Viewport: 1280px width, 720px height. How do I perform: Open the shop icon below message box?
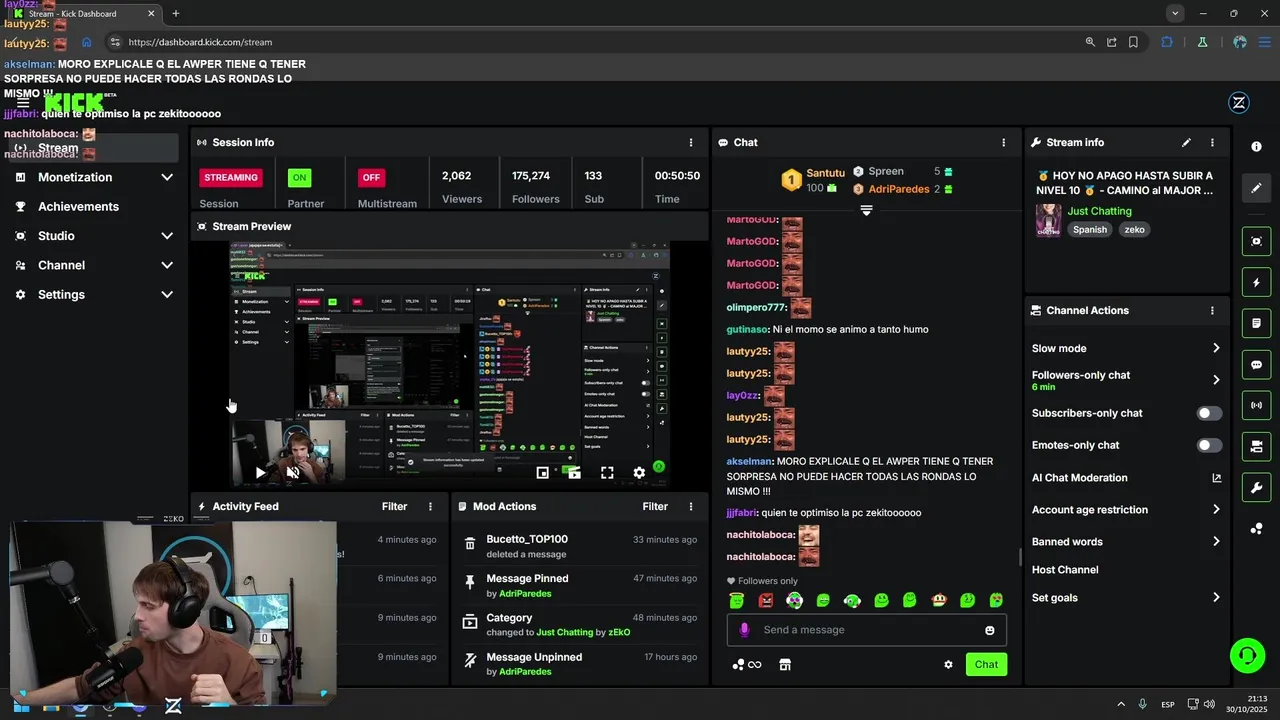(x=785, y=664)
